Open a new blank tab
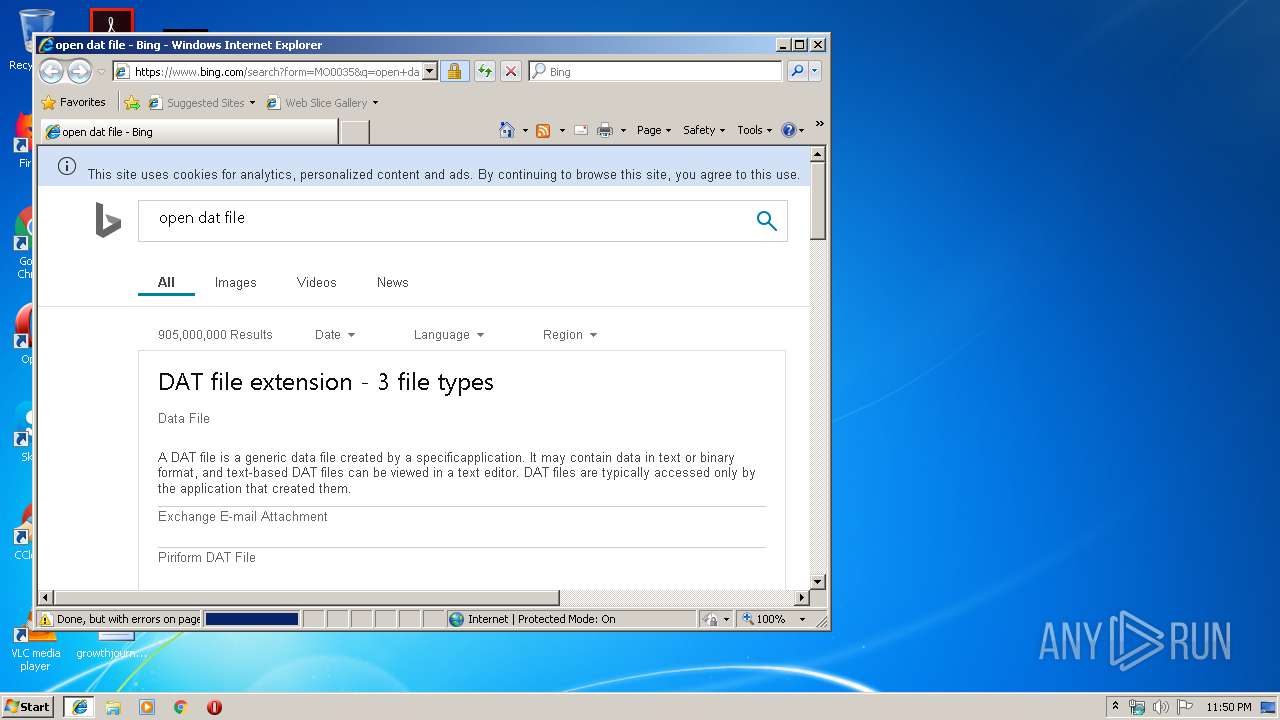Screen dimensions: 1280x720 (355, 132)
